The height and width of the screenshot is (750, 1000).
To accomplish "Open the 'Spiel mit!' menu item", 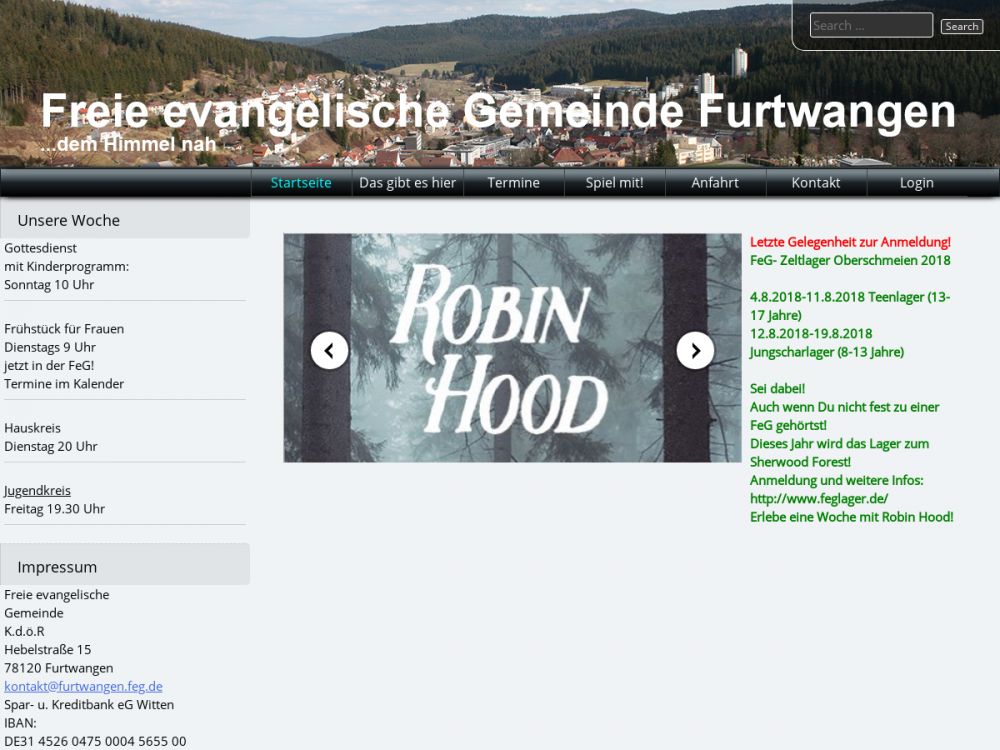I will (614, 183).
